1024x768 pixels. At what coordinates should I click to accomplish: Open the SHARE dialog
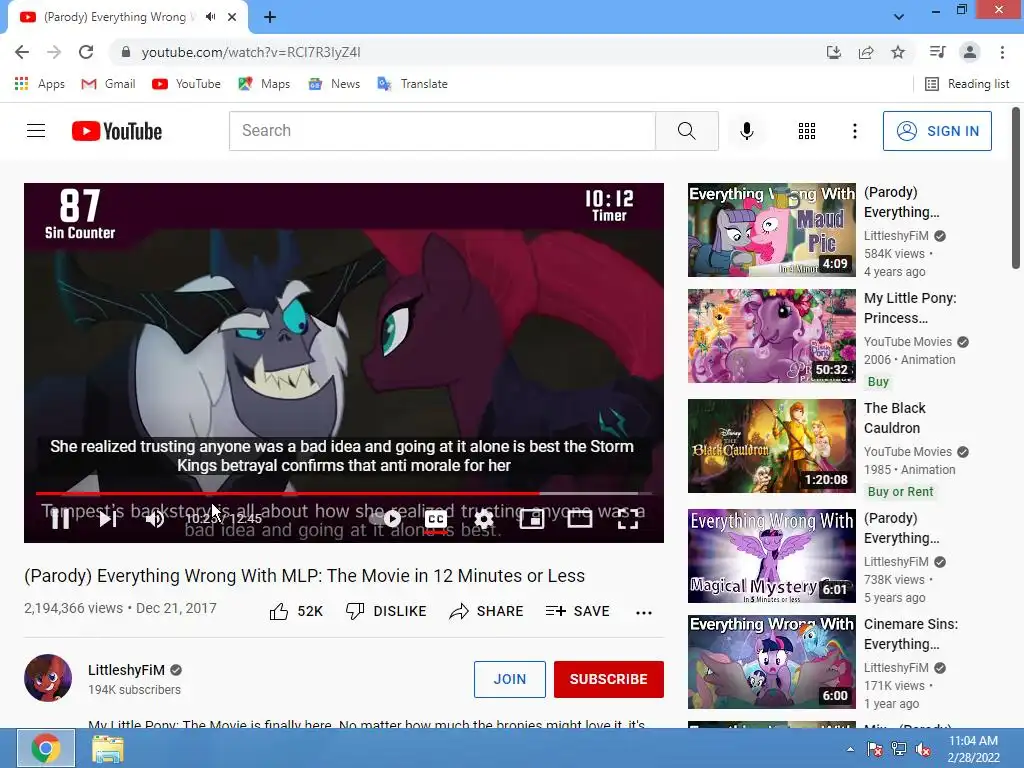point(487,611)
